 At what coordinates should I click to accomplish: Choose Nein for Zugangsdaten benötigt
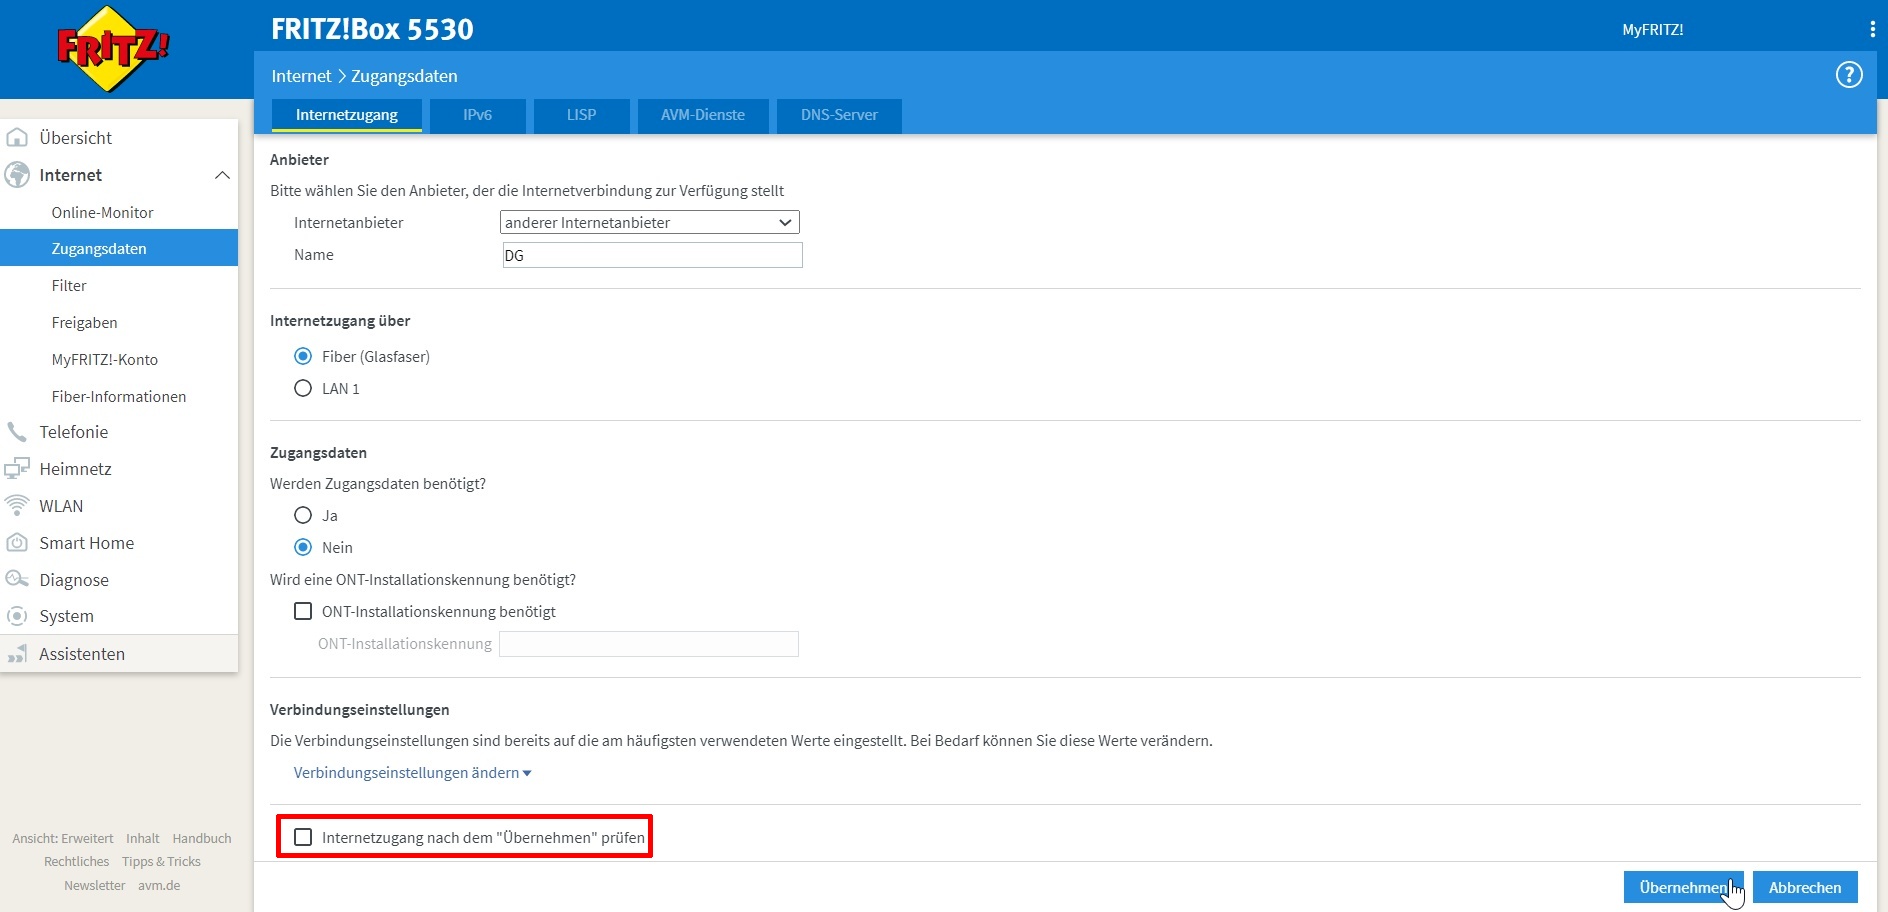tap(303, 548)
